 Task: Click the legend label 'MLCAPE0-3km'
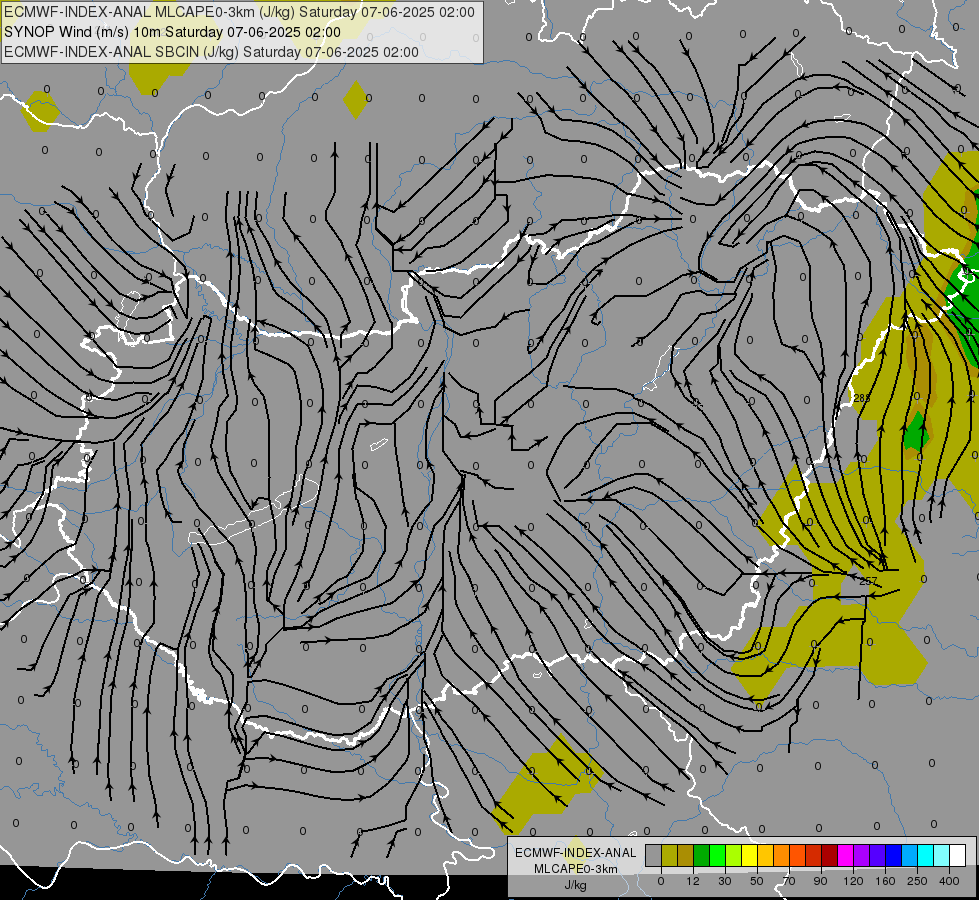[575, 869]
